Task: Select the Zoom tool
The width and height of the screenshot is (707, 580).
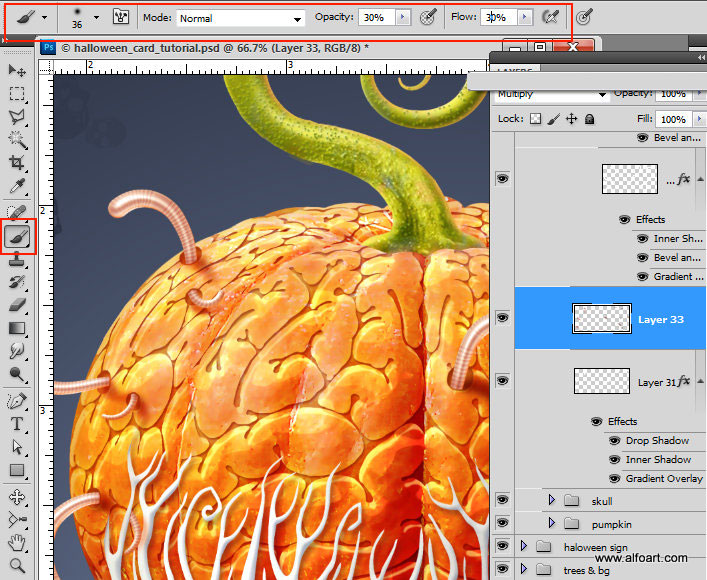Action: pyautogui.click(x=17, y=565)
